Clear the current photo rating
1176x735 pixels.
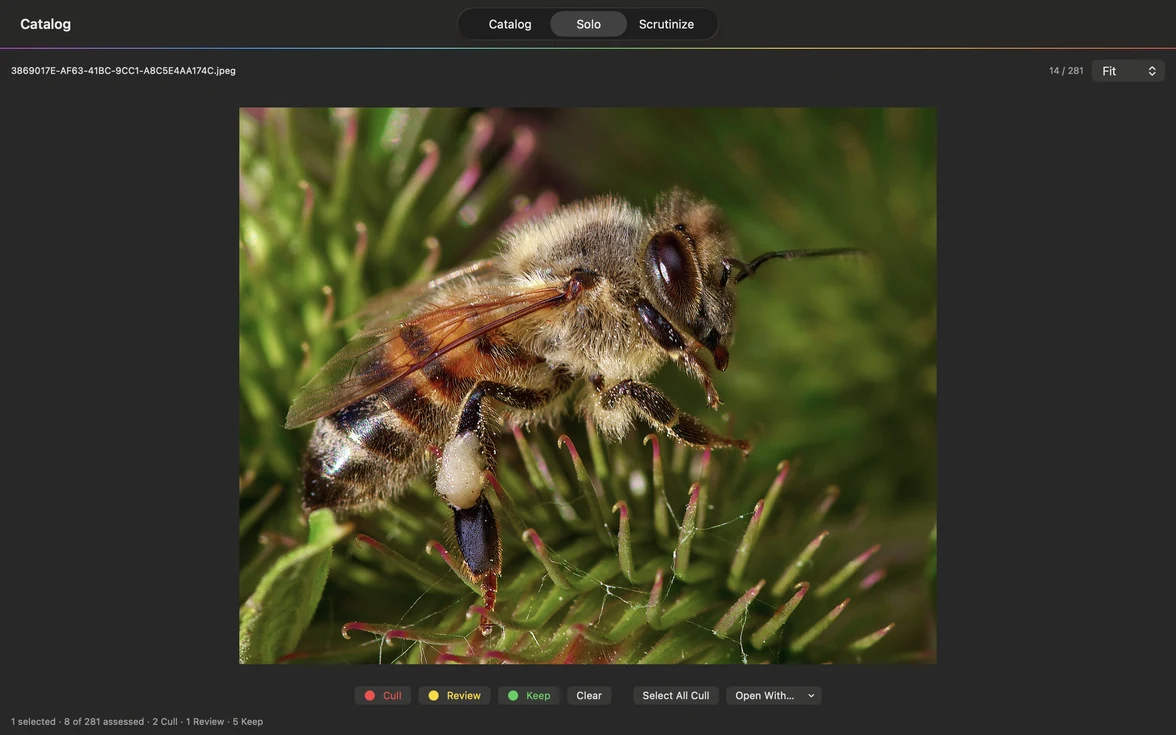589,695
